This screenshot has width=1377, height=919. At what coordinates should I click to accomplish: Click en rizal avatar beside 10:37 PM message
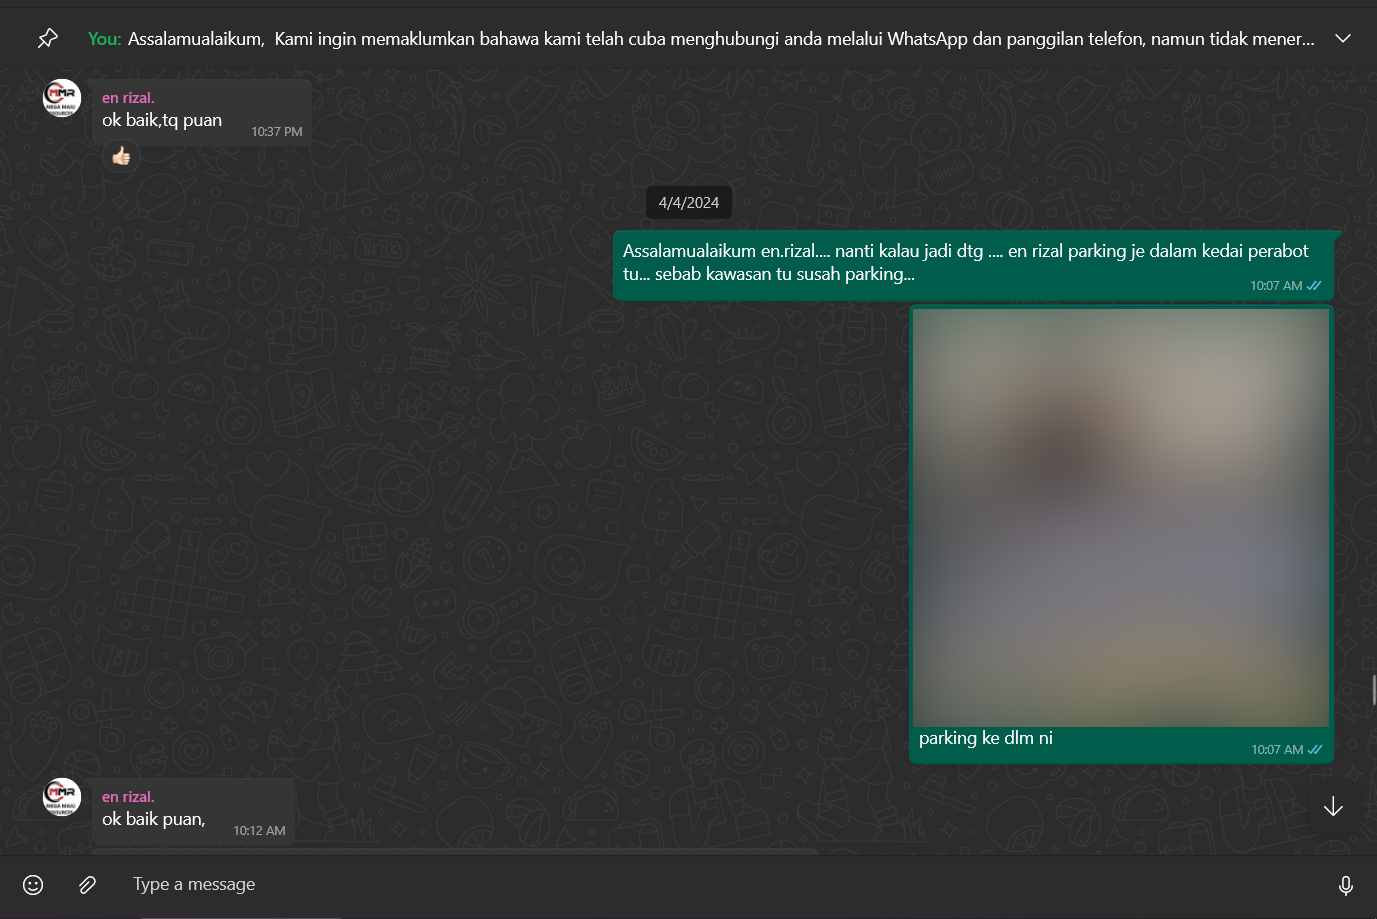coord(62,98)
